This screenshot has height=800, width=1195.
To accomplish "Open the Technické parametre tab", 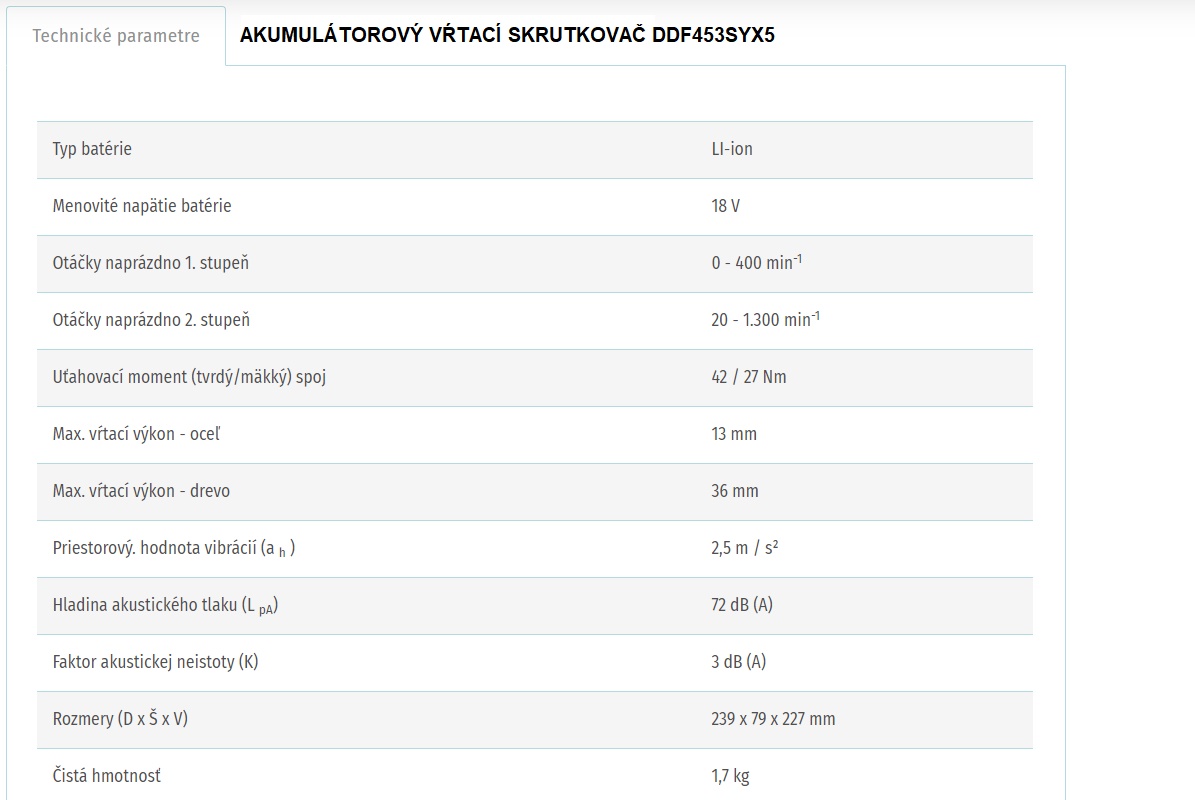I will click(x=116, y=36).
